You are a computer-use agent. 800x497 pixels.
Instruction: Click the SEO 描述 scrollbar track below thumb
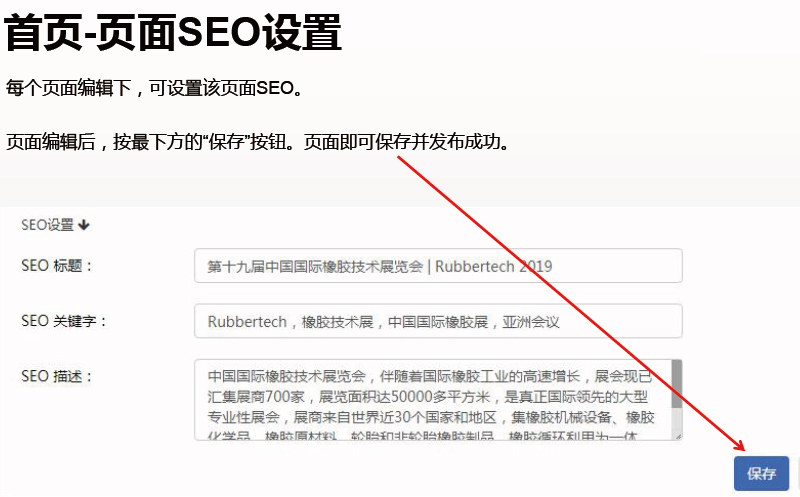676,420
